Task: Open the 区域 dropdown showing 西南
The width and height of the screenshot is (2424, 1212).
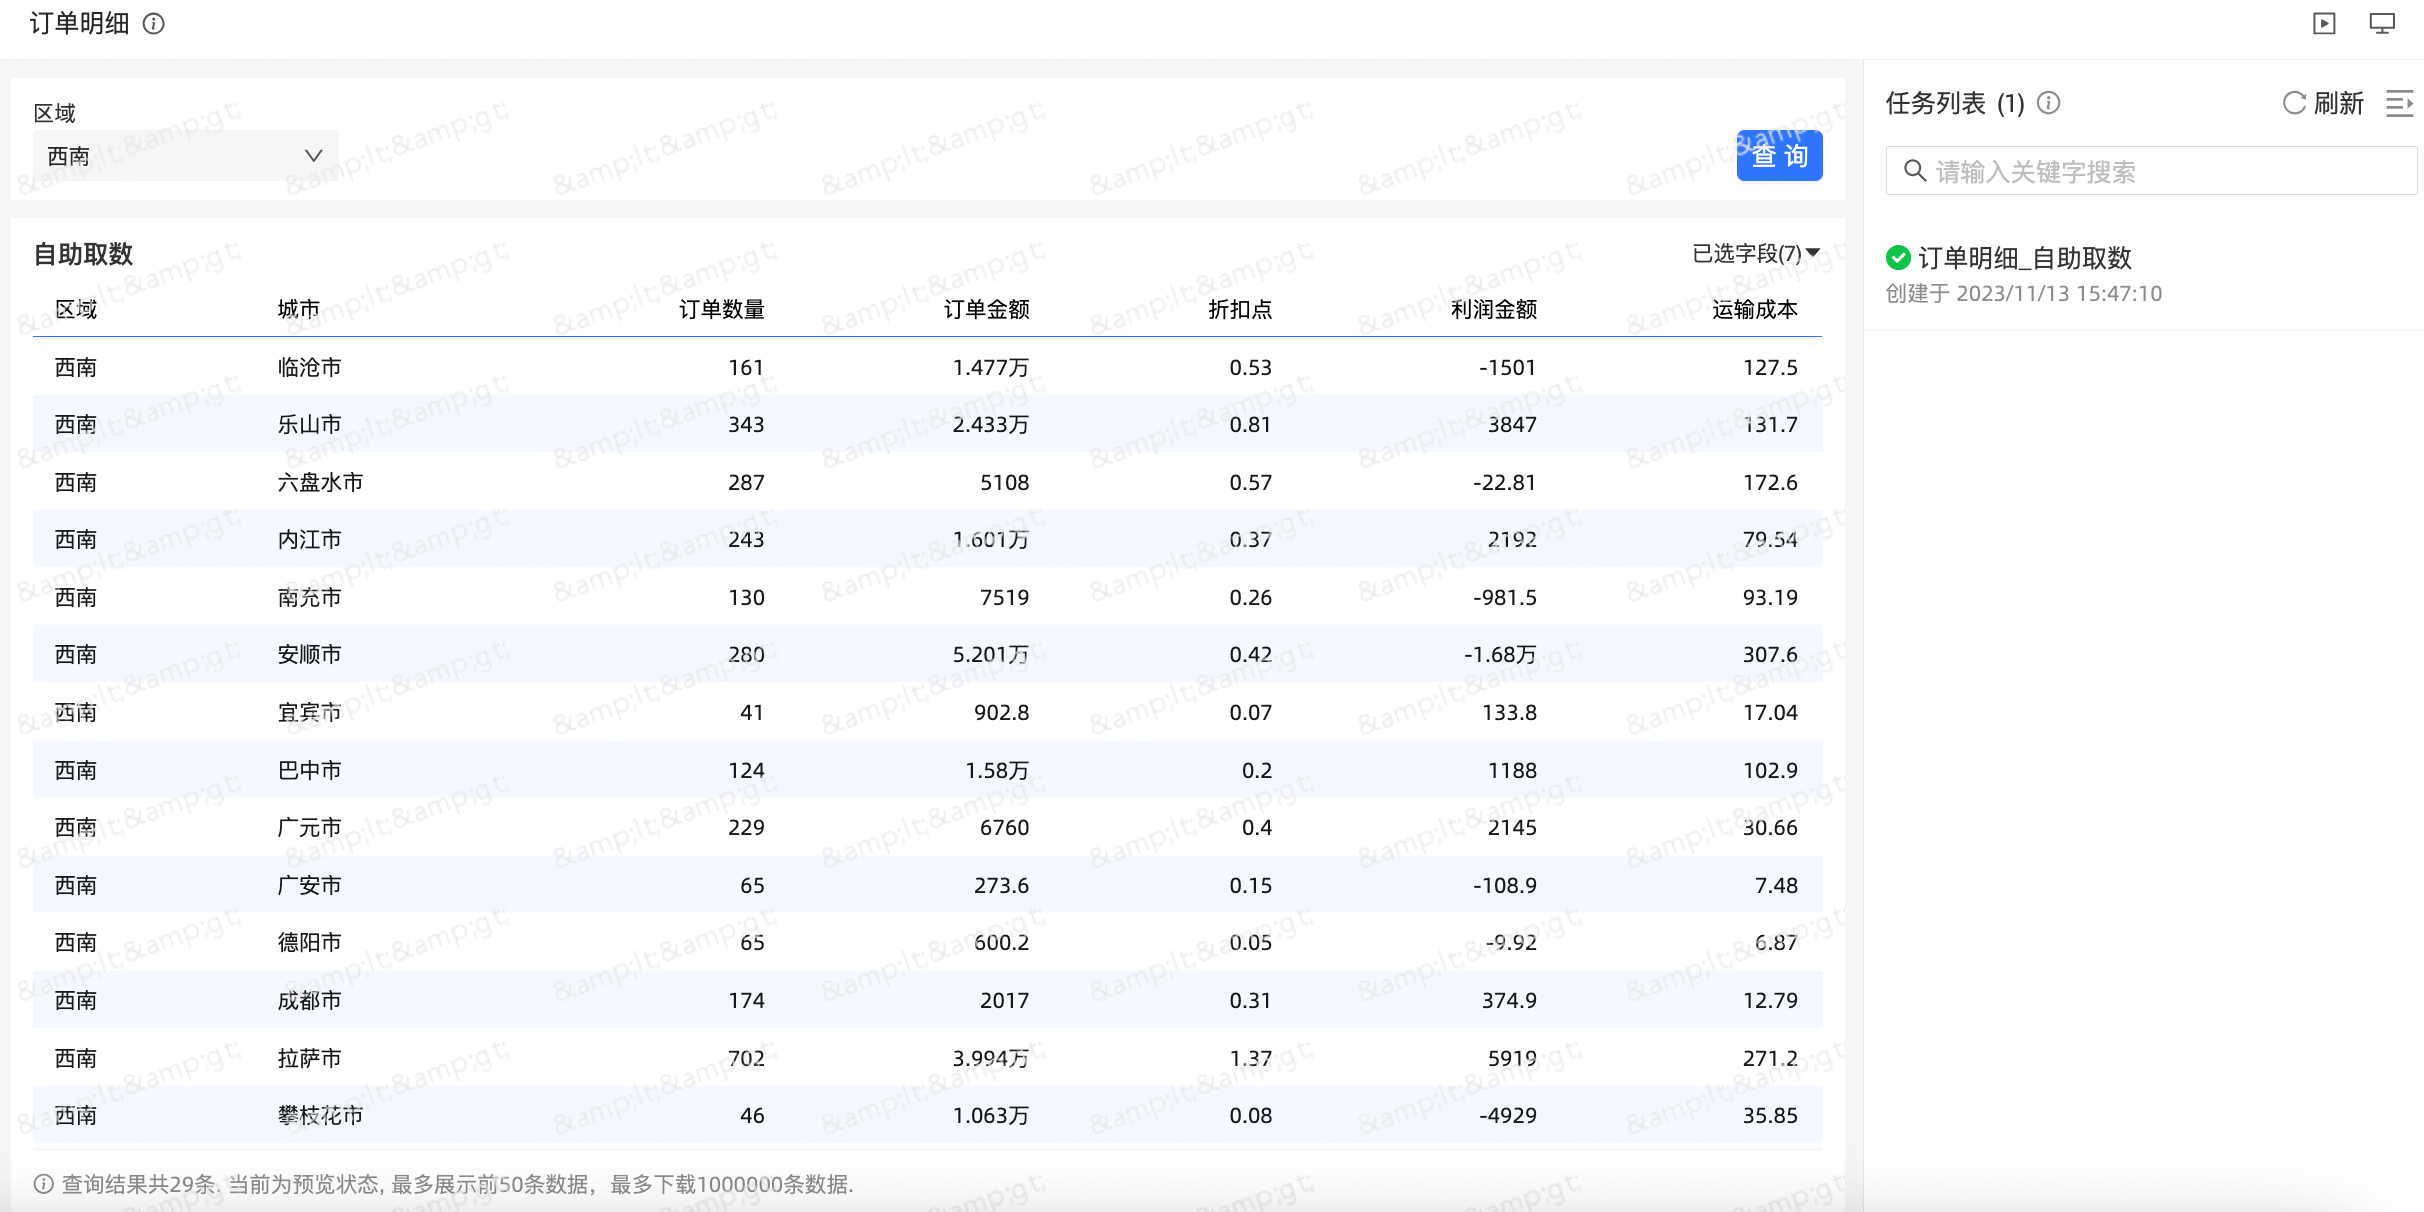Action: coord(186,156)
